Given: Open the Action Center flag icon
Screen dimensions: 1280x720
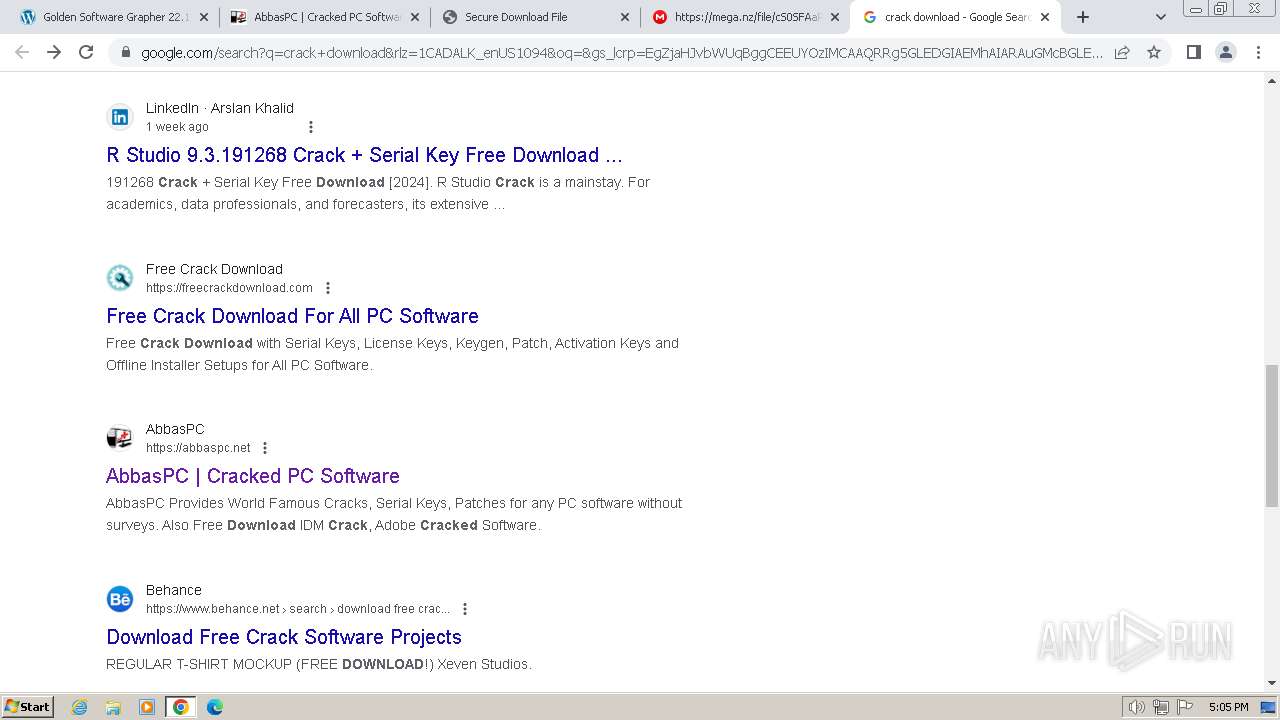Looking at the screenshot, I should pyautogui.click(x=1184, y=707).
